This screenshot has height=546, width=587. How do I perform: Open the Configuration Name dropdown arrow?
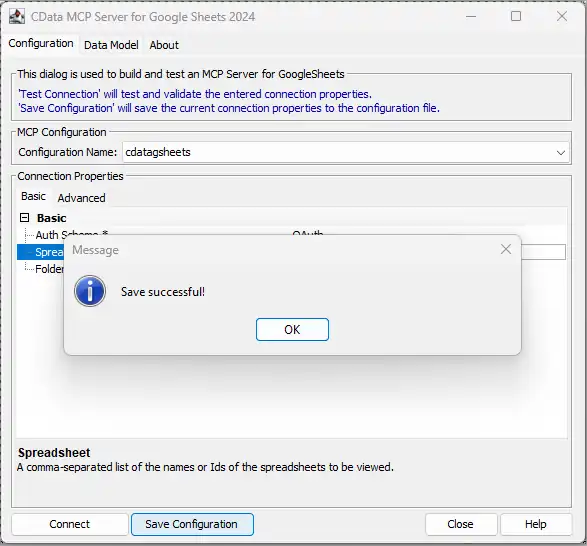[560, 152]
